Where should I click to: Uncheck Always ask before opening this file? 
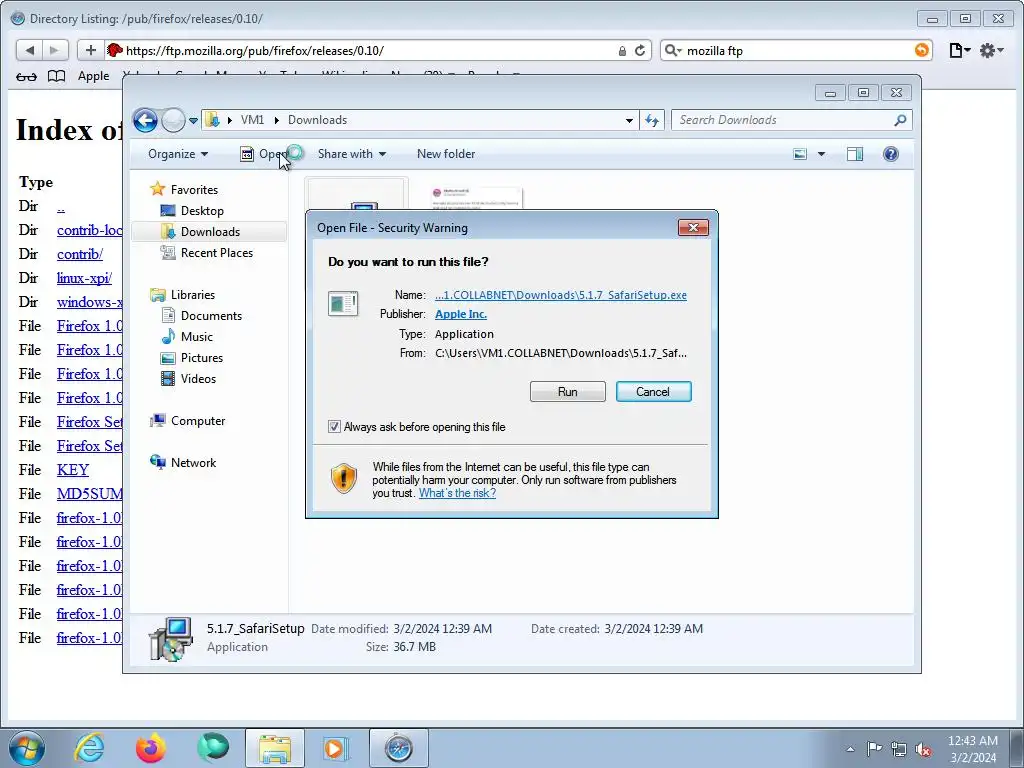coord(334,426)
